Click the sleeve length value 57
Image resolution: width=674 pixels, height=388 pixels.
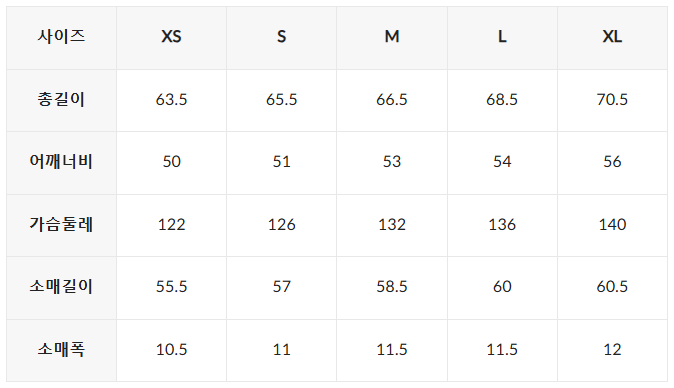pos(282,287)
